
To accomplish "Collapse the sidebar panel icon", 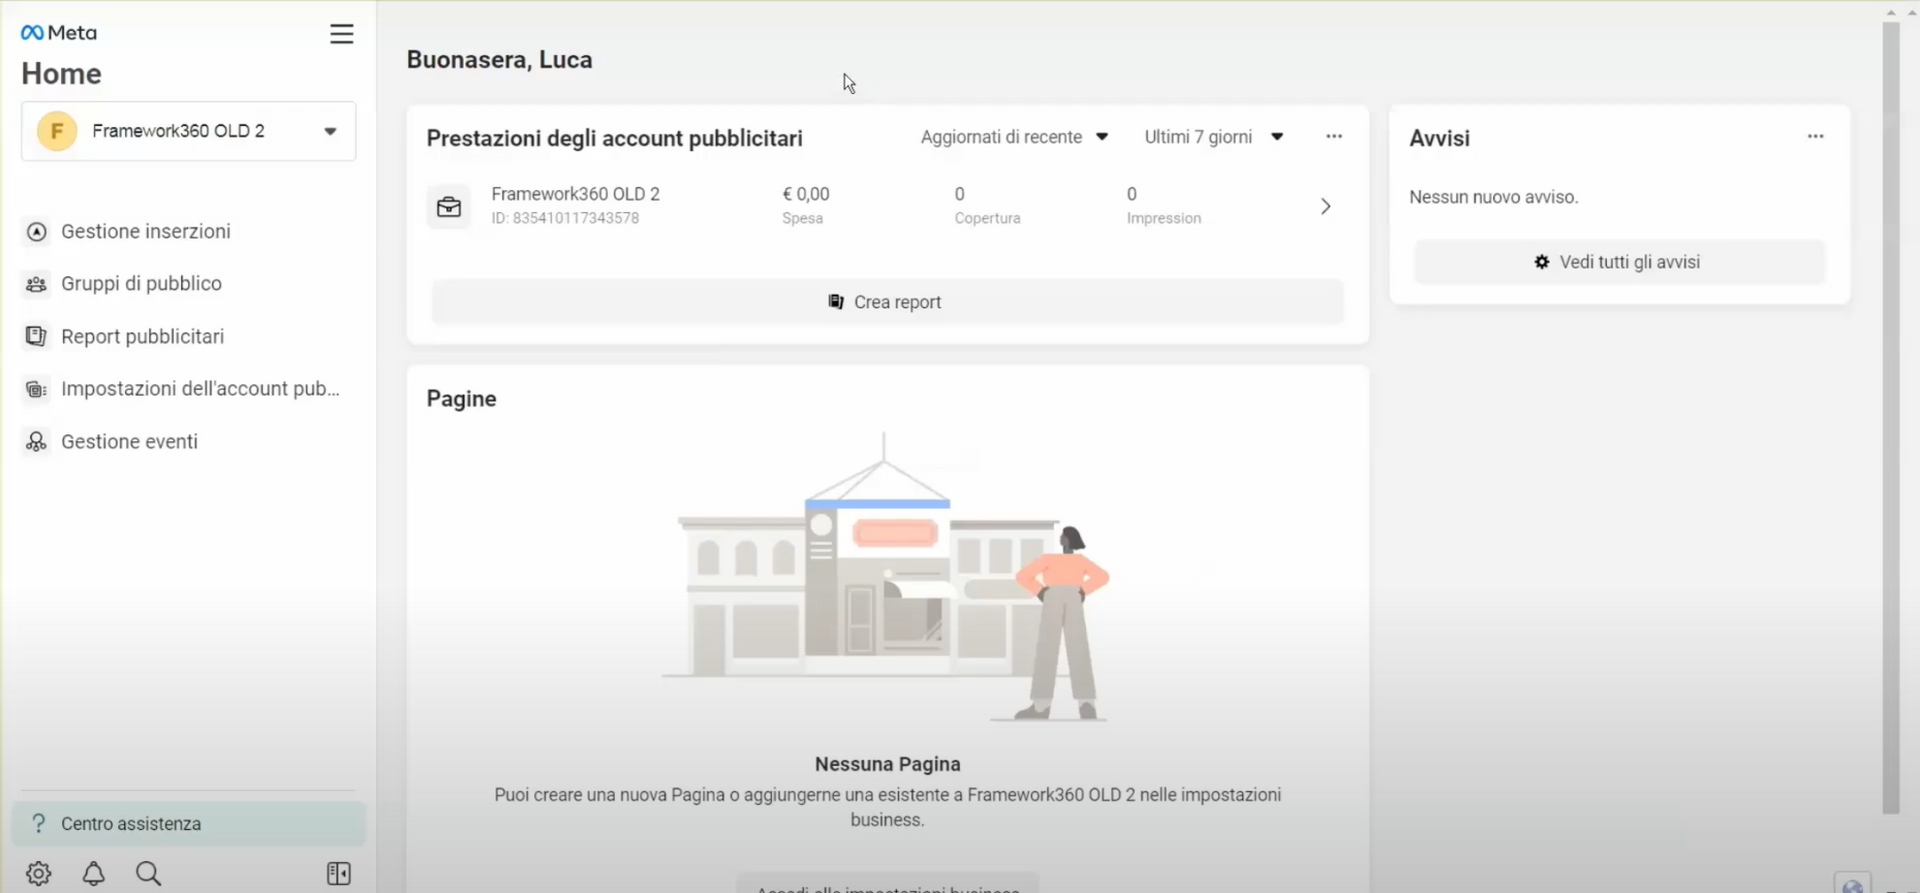I will point(339,874).
